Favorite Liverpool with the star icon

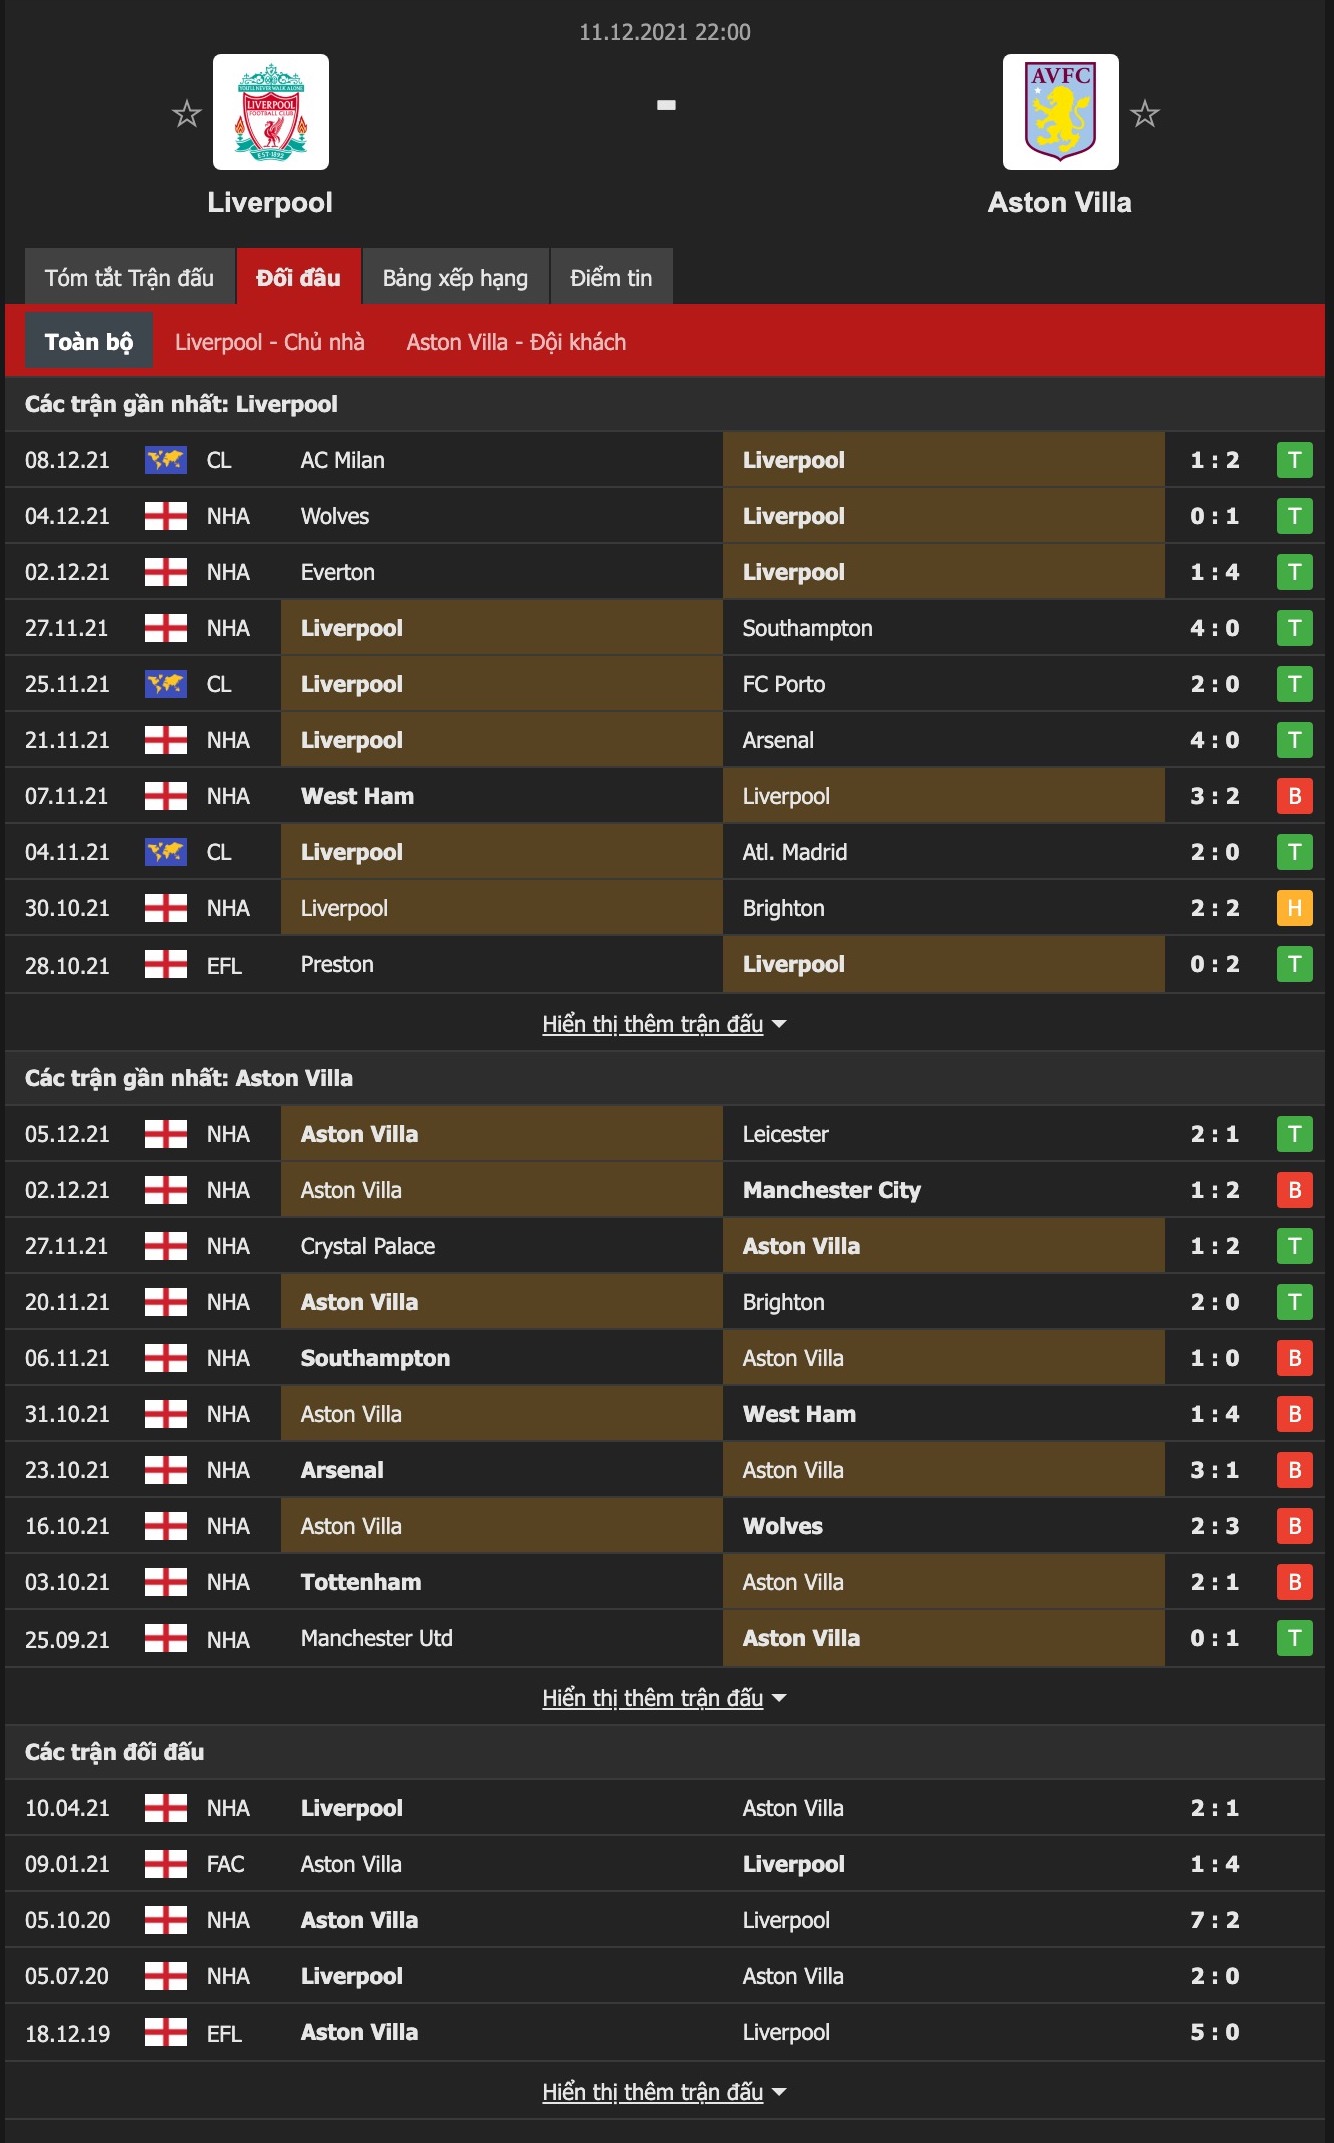(x=186, y=113)
